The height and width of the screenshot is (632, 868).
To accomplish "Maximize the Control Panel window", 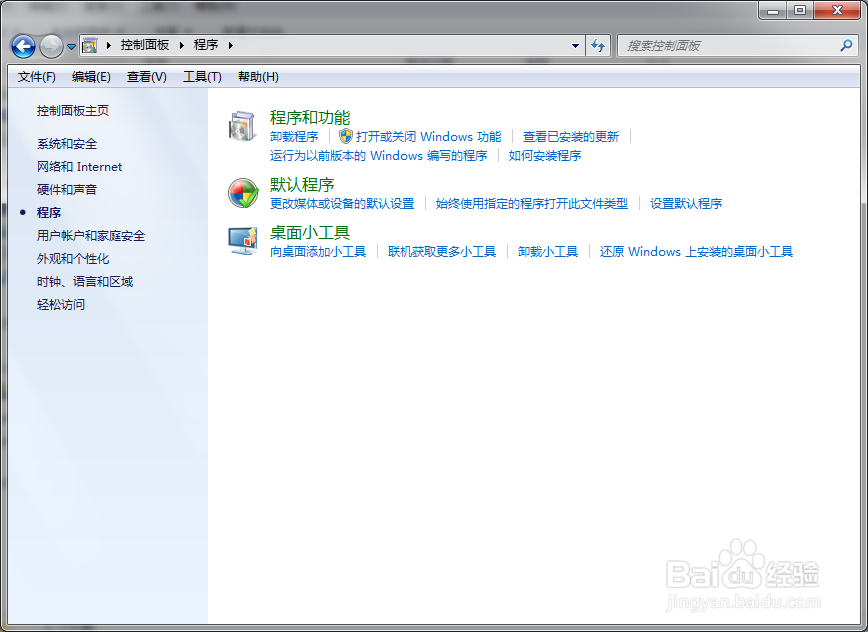I will pos(800,11).
